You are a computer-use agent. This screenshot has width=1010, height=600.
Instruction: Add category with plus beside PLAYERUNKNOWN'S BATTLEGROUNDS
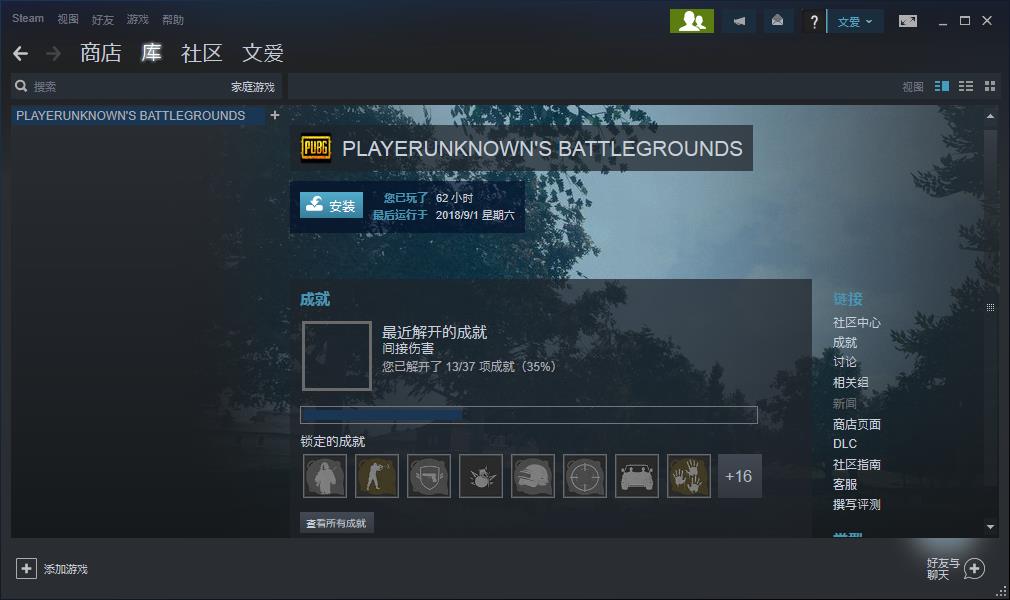(275, 115)
